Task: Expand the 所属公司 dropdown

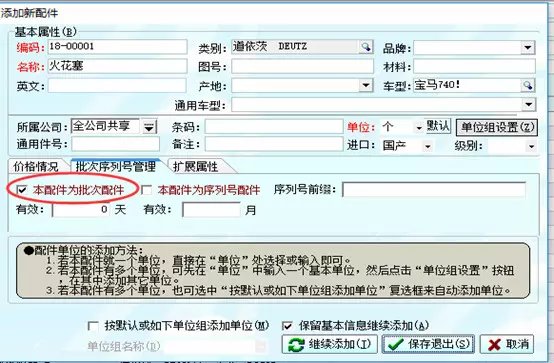Action: (149, 127)
